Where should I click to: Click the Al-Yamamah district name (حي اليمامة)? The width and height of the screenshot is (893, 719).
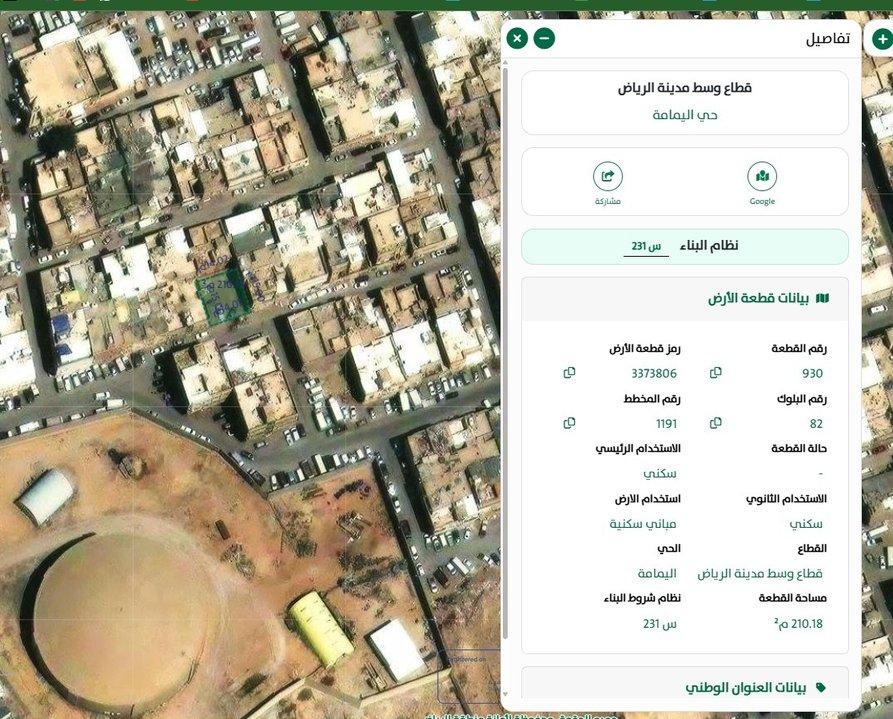pyautogui.click(x=685, y=115)
